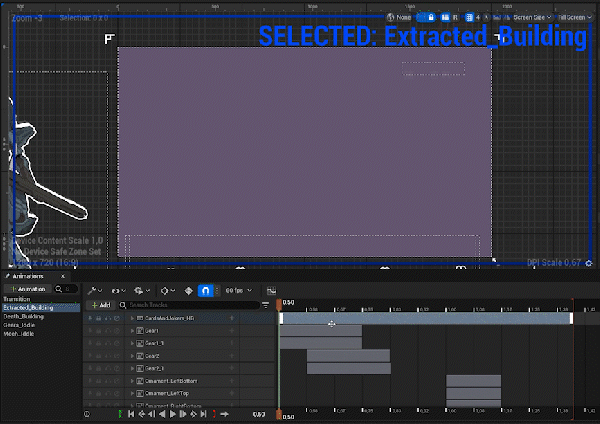Open the Key Options crosshair menu
Image resolution: width=600 pixels, height=424 pixels.
point(168,291)
